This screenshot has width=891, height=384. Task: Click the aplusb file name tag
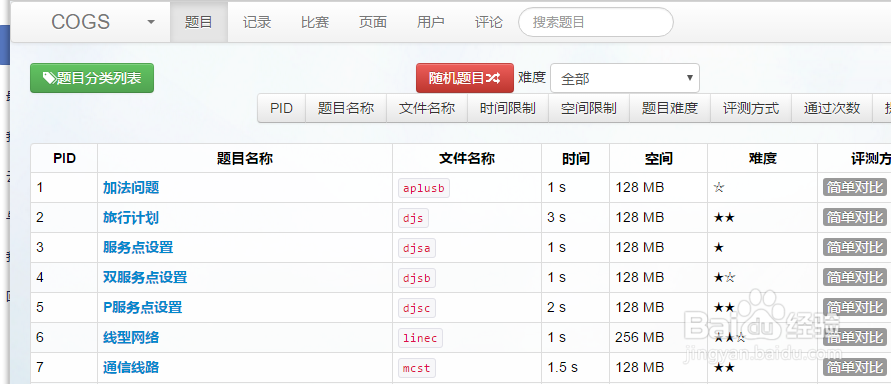click(x=424, y=188)
